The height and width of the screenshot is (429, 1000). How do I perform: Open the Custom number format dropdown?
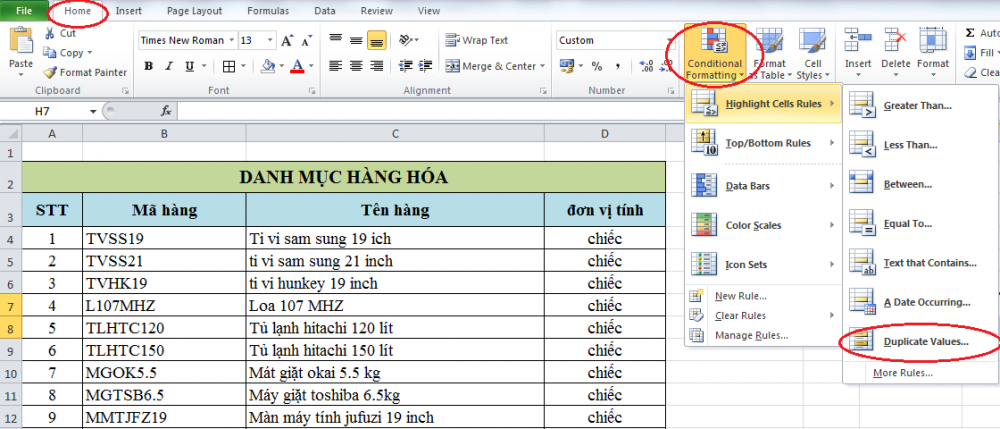tap(669, 40)
